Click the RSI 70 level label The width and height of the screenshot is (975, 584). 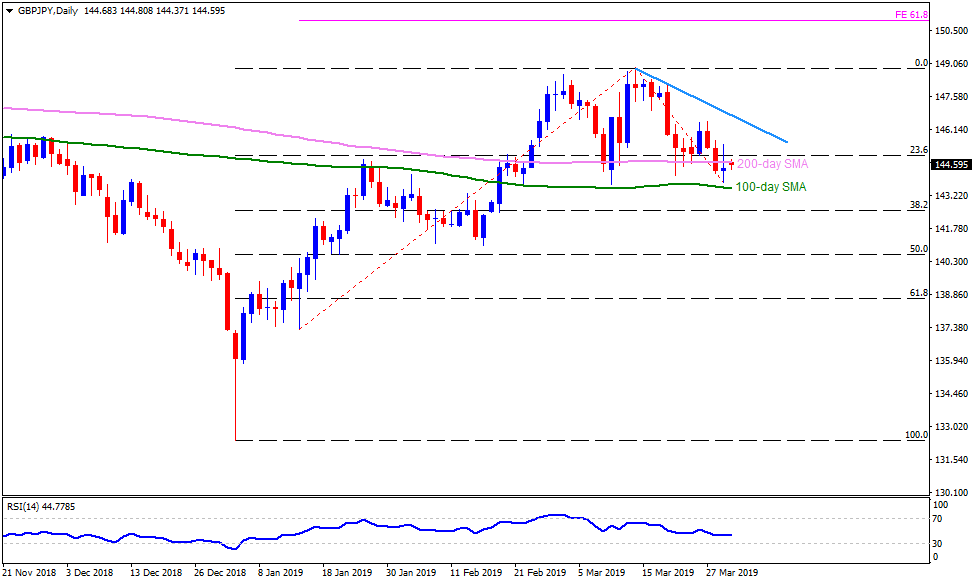[x=940, y=518]
